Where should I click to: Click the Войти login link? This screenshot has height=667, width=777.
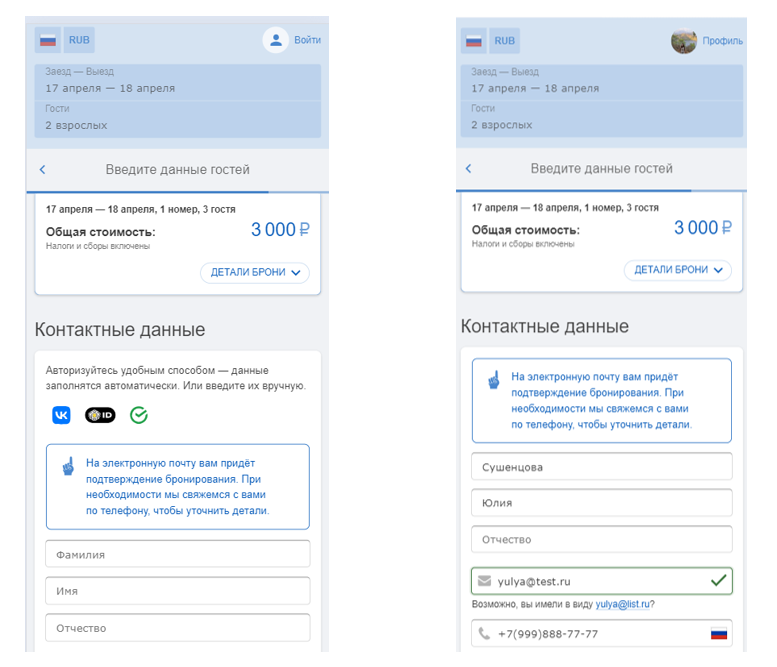(307, 40)
